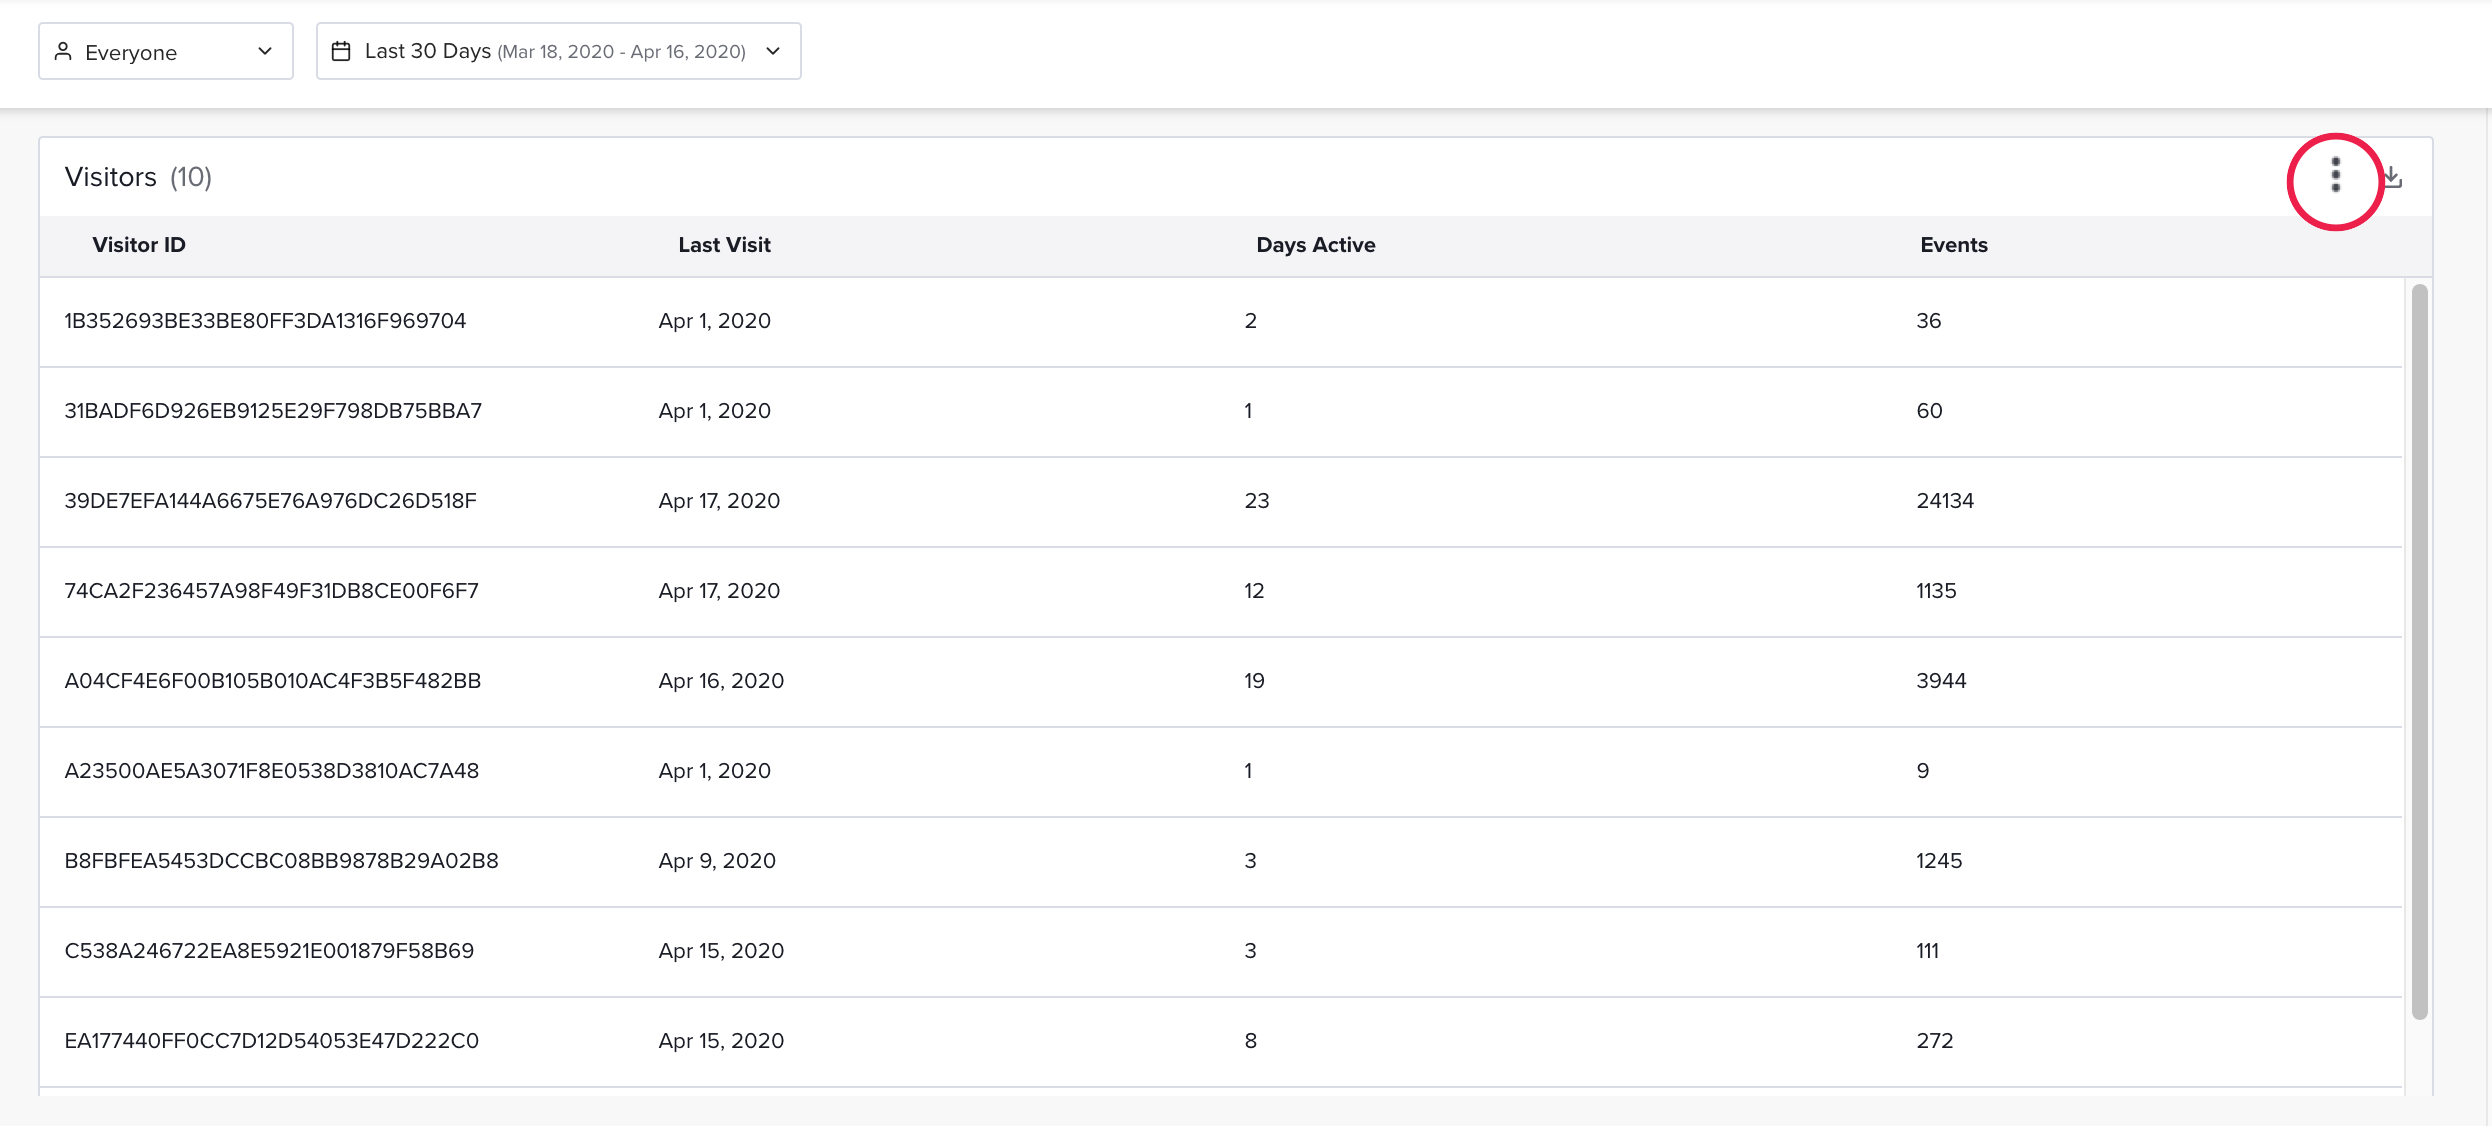Open the Last 30 Days date range picker

click(559, 52)
